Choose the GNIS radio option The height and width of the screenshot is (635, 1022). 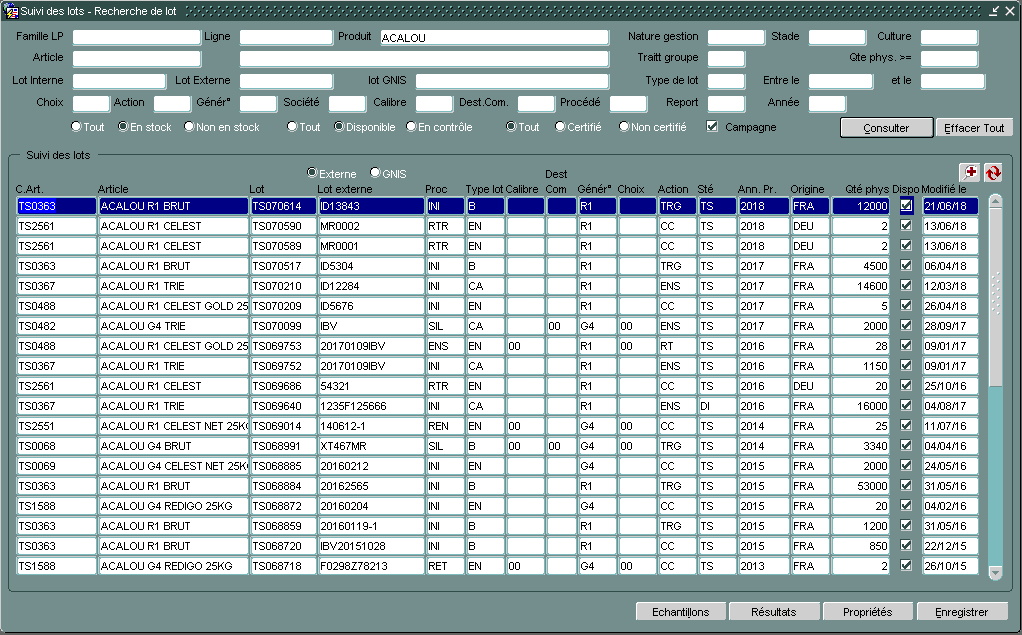tap(375, 173)
